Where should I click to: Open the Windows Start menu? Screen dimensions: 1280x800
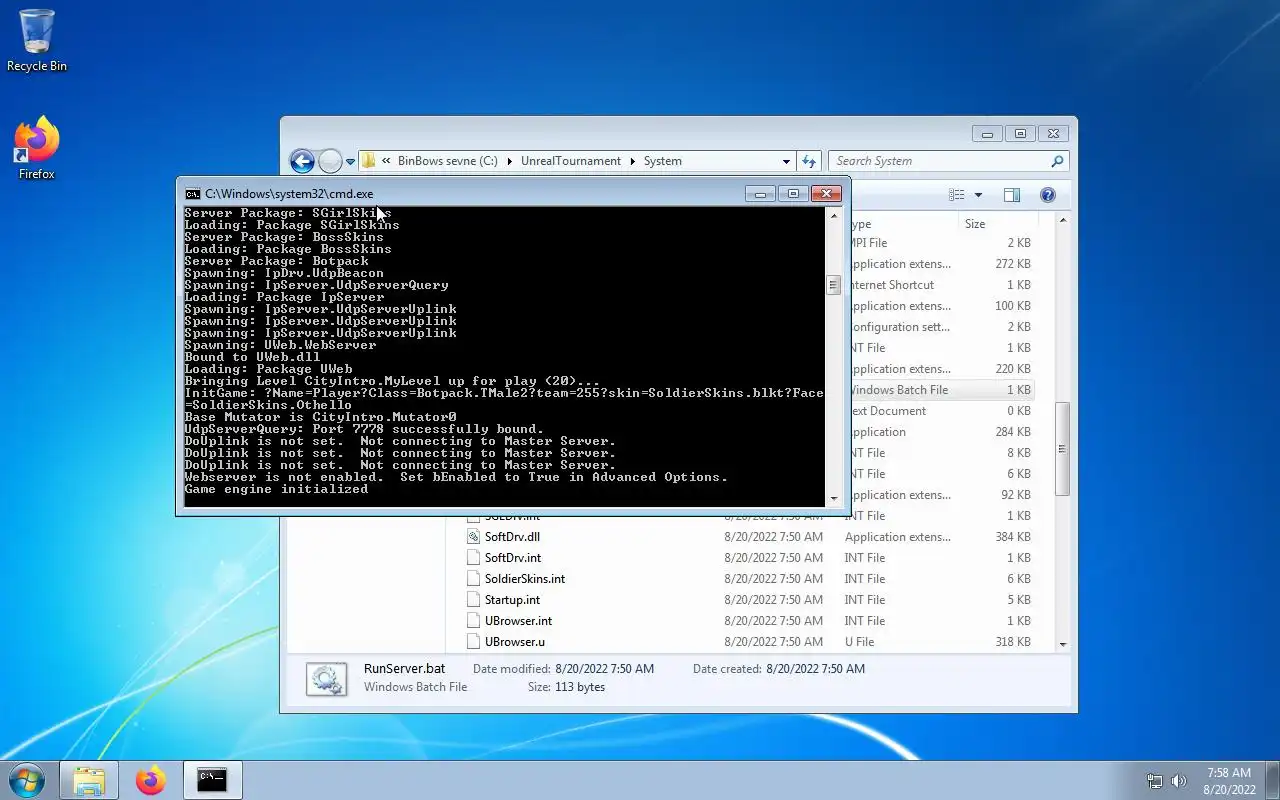(x=27, y=780)
